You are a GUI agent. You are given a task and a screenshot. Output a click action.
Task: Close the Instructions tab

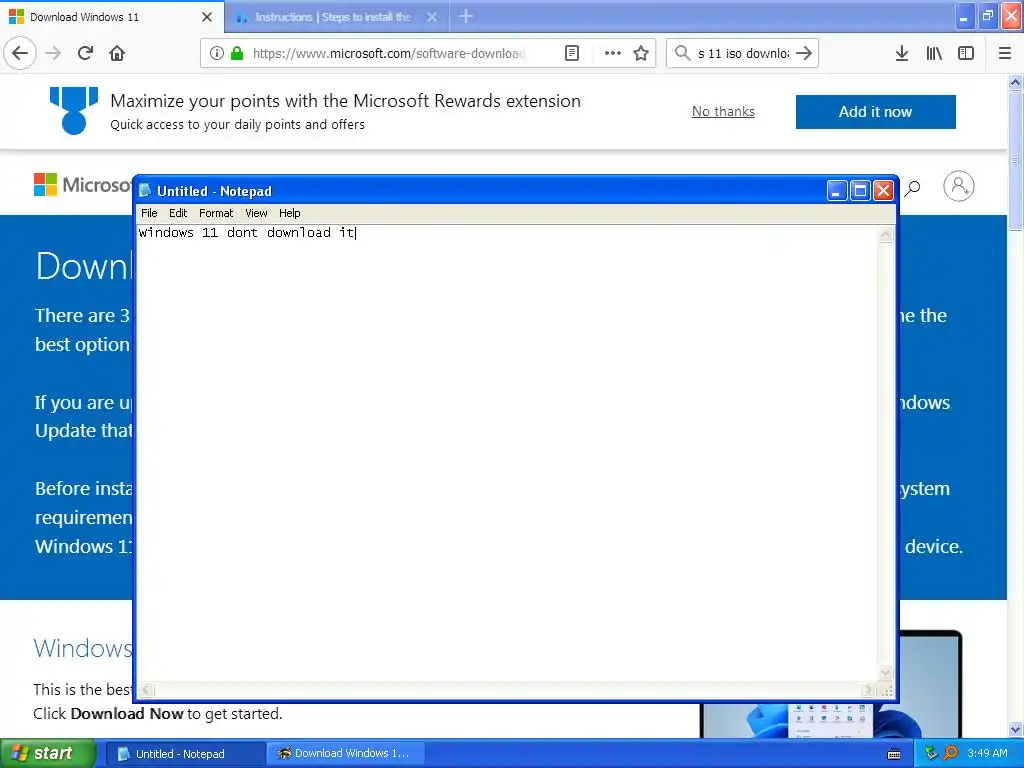click(432, 17)
